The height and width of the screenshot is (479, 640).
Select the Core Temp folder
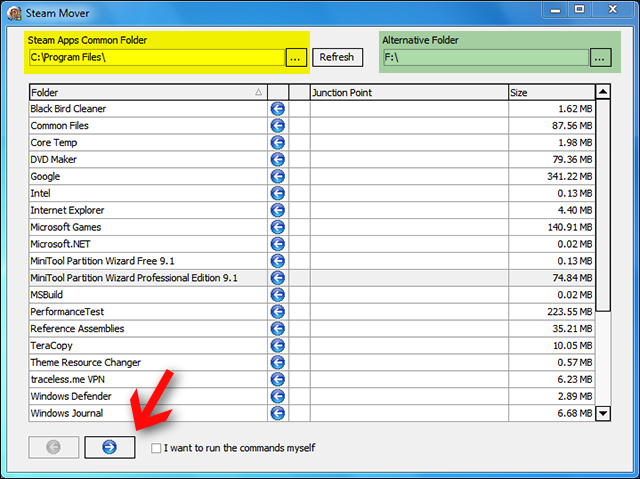pyautogui.click(x=149, y=142)
